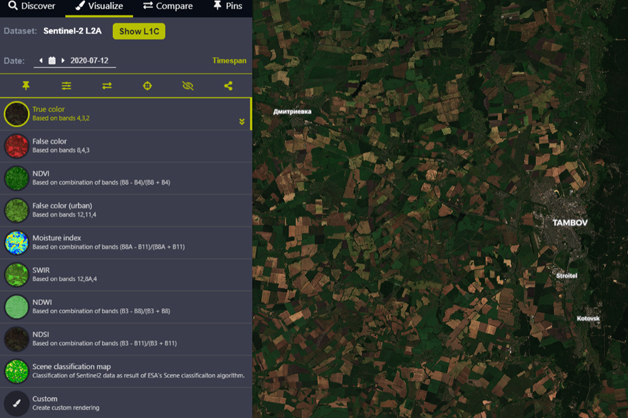Open Custom rendering with the brush icon
Screen dimensions: 628x418
click(16, 403)
